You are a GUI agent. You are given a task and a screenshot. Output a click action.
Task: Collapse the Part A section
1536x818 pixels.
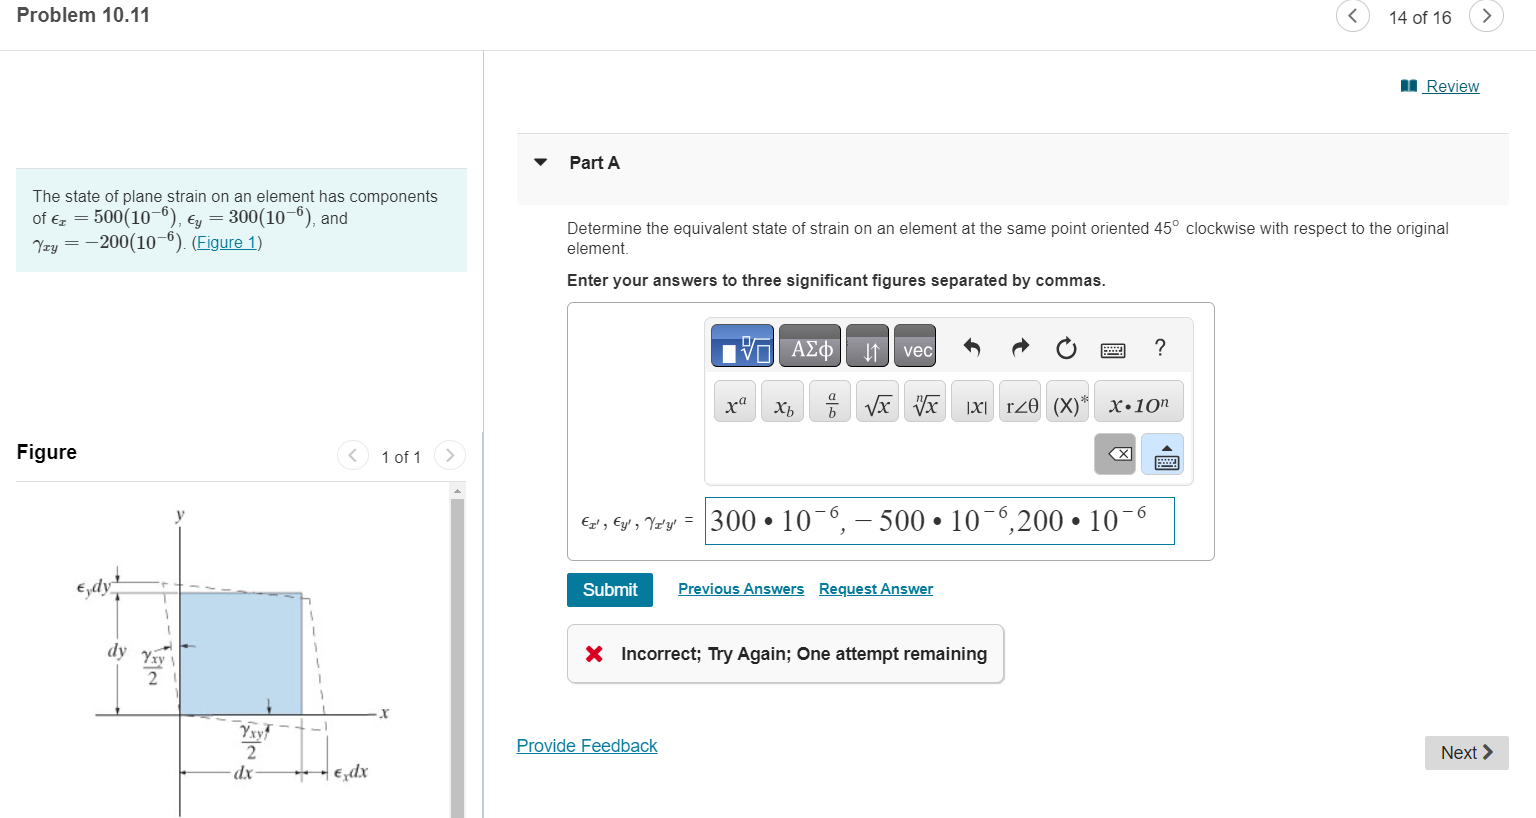pos(541,162)
